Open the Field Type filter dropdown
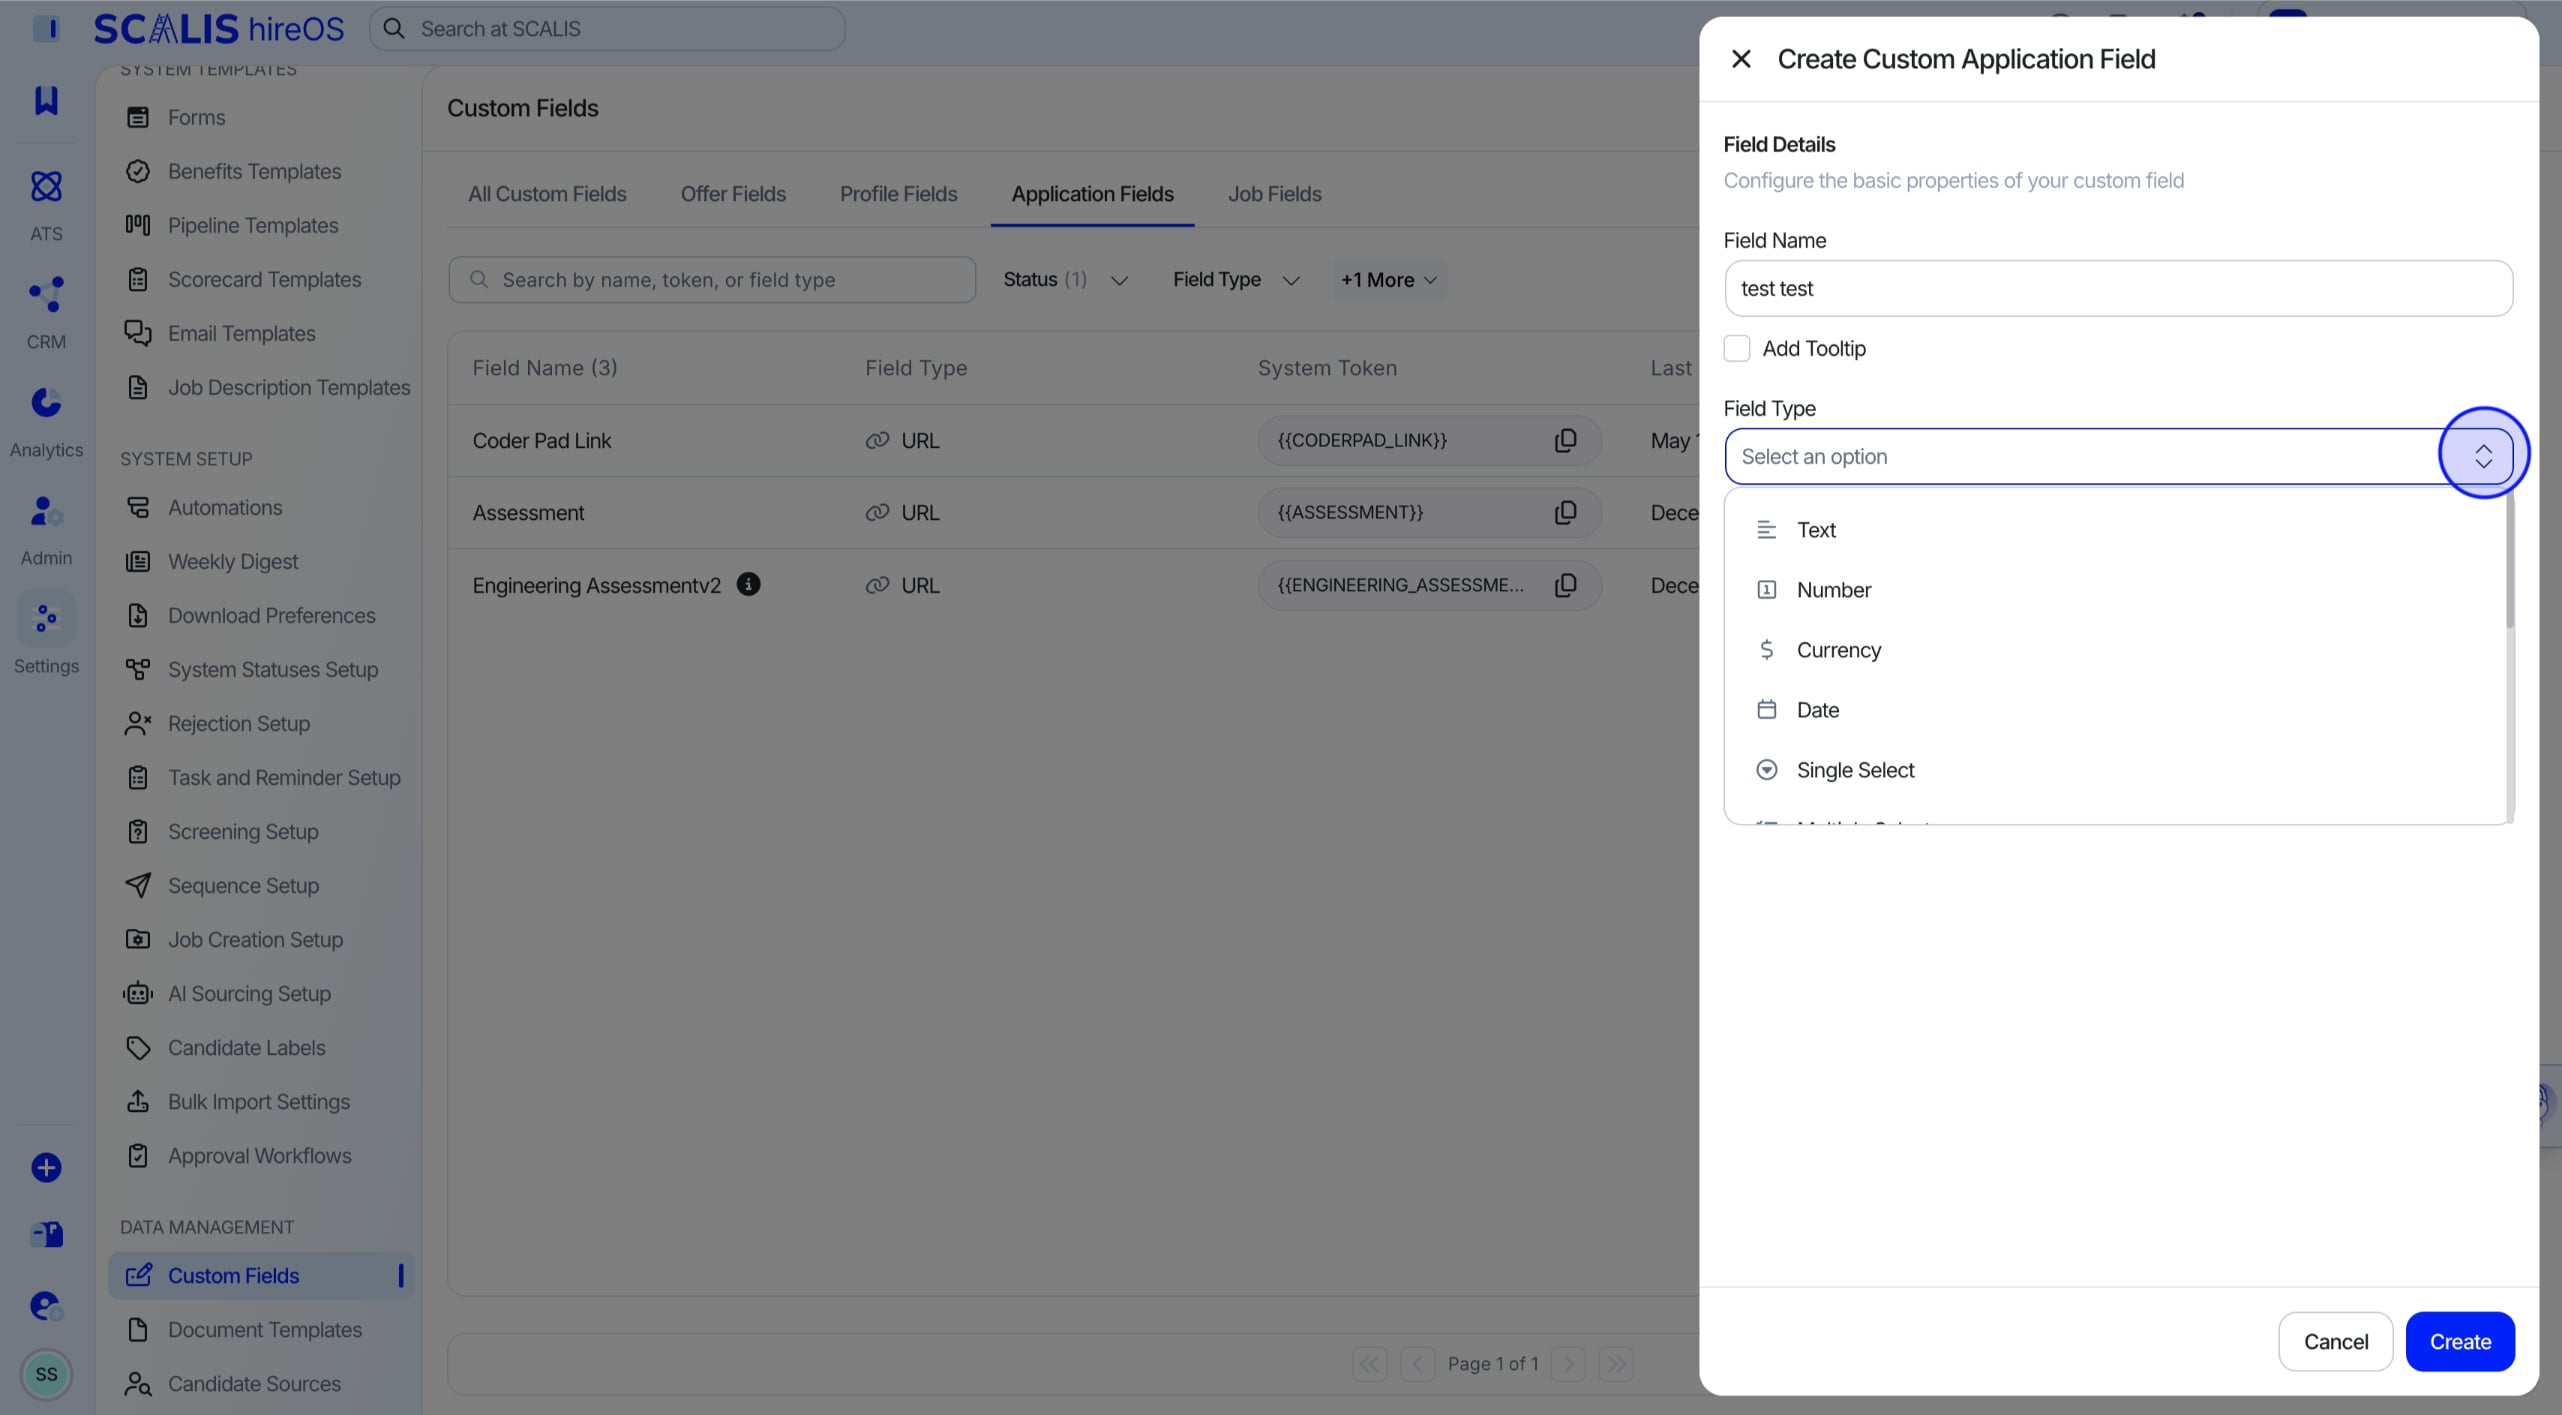This screenshot has width=2562, height=1415. tap(1236, 279)
